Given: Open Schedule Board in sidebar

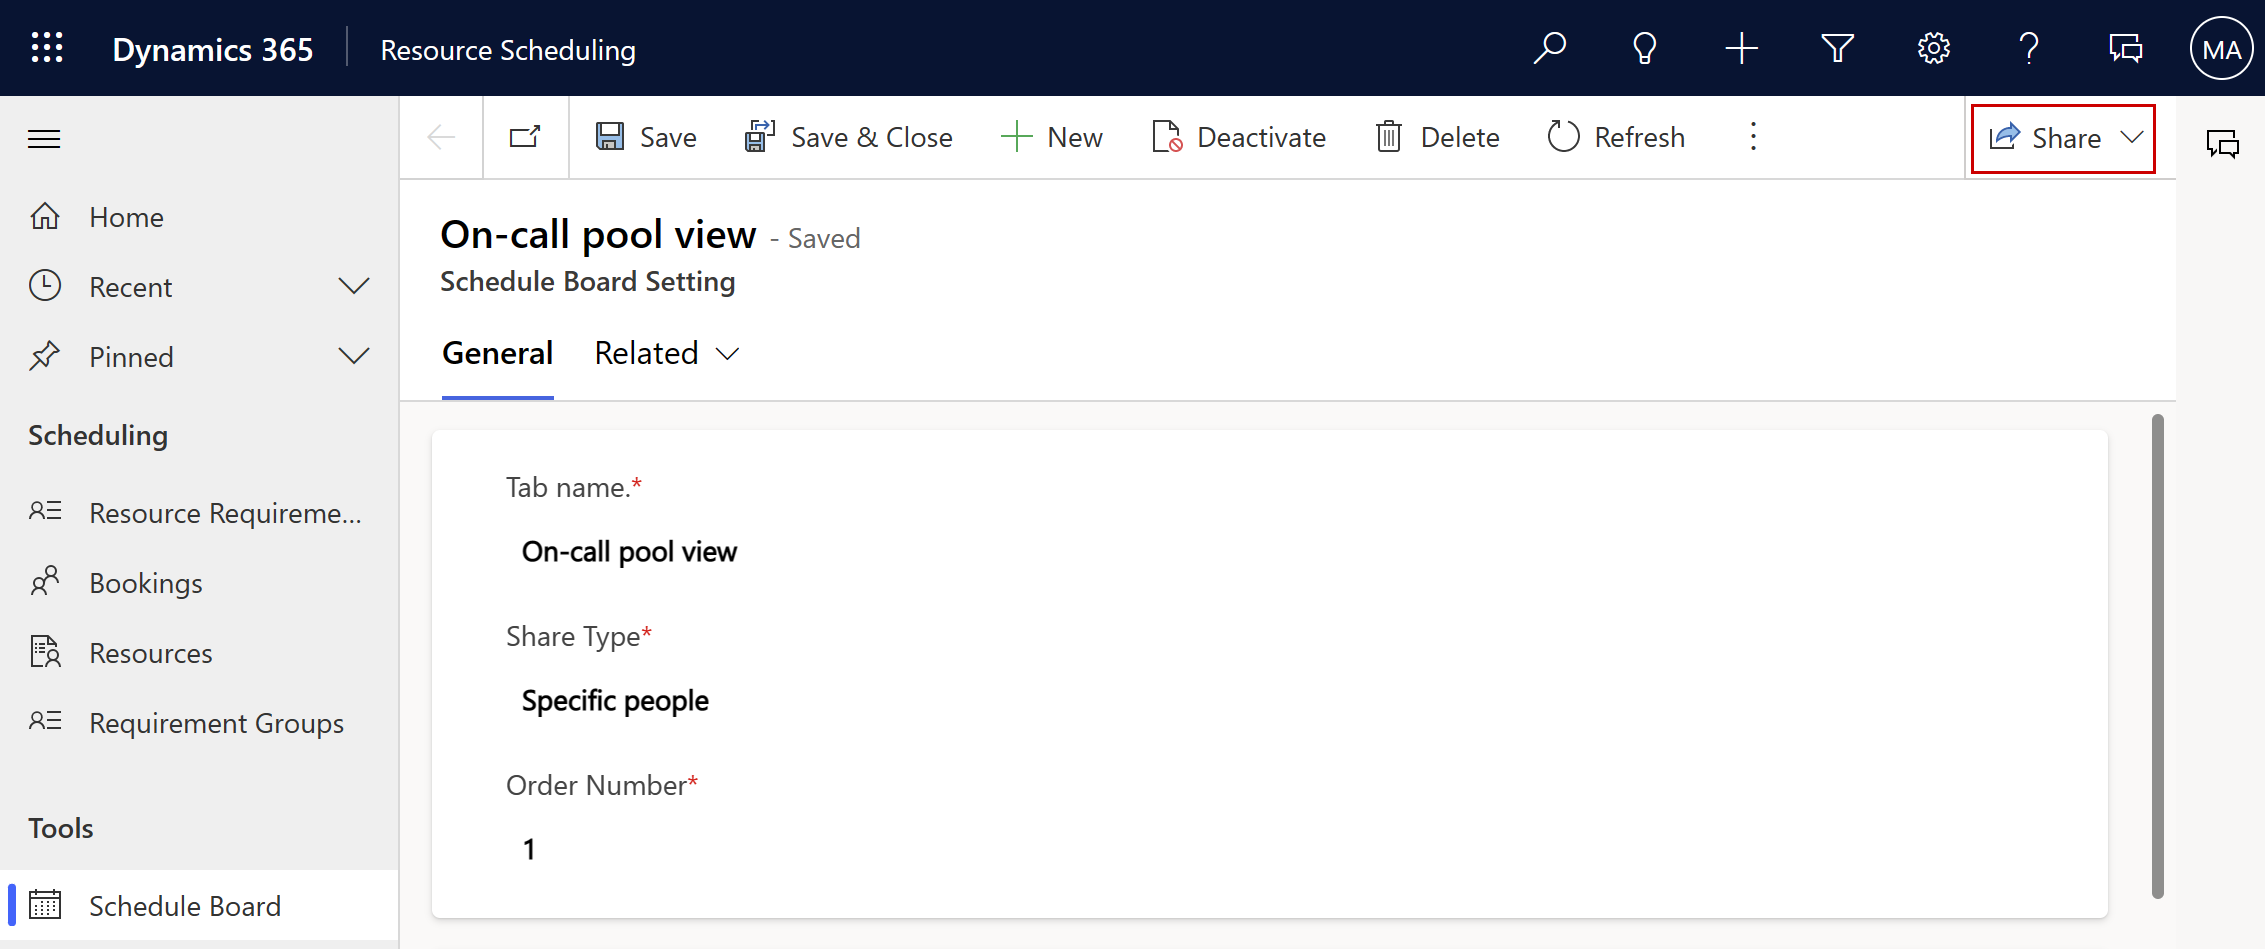Looking at the screenshot, I should 200,905.
